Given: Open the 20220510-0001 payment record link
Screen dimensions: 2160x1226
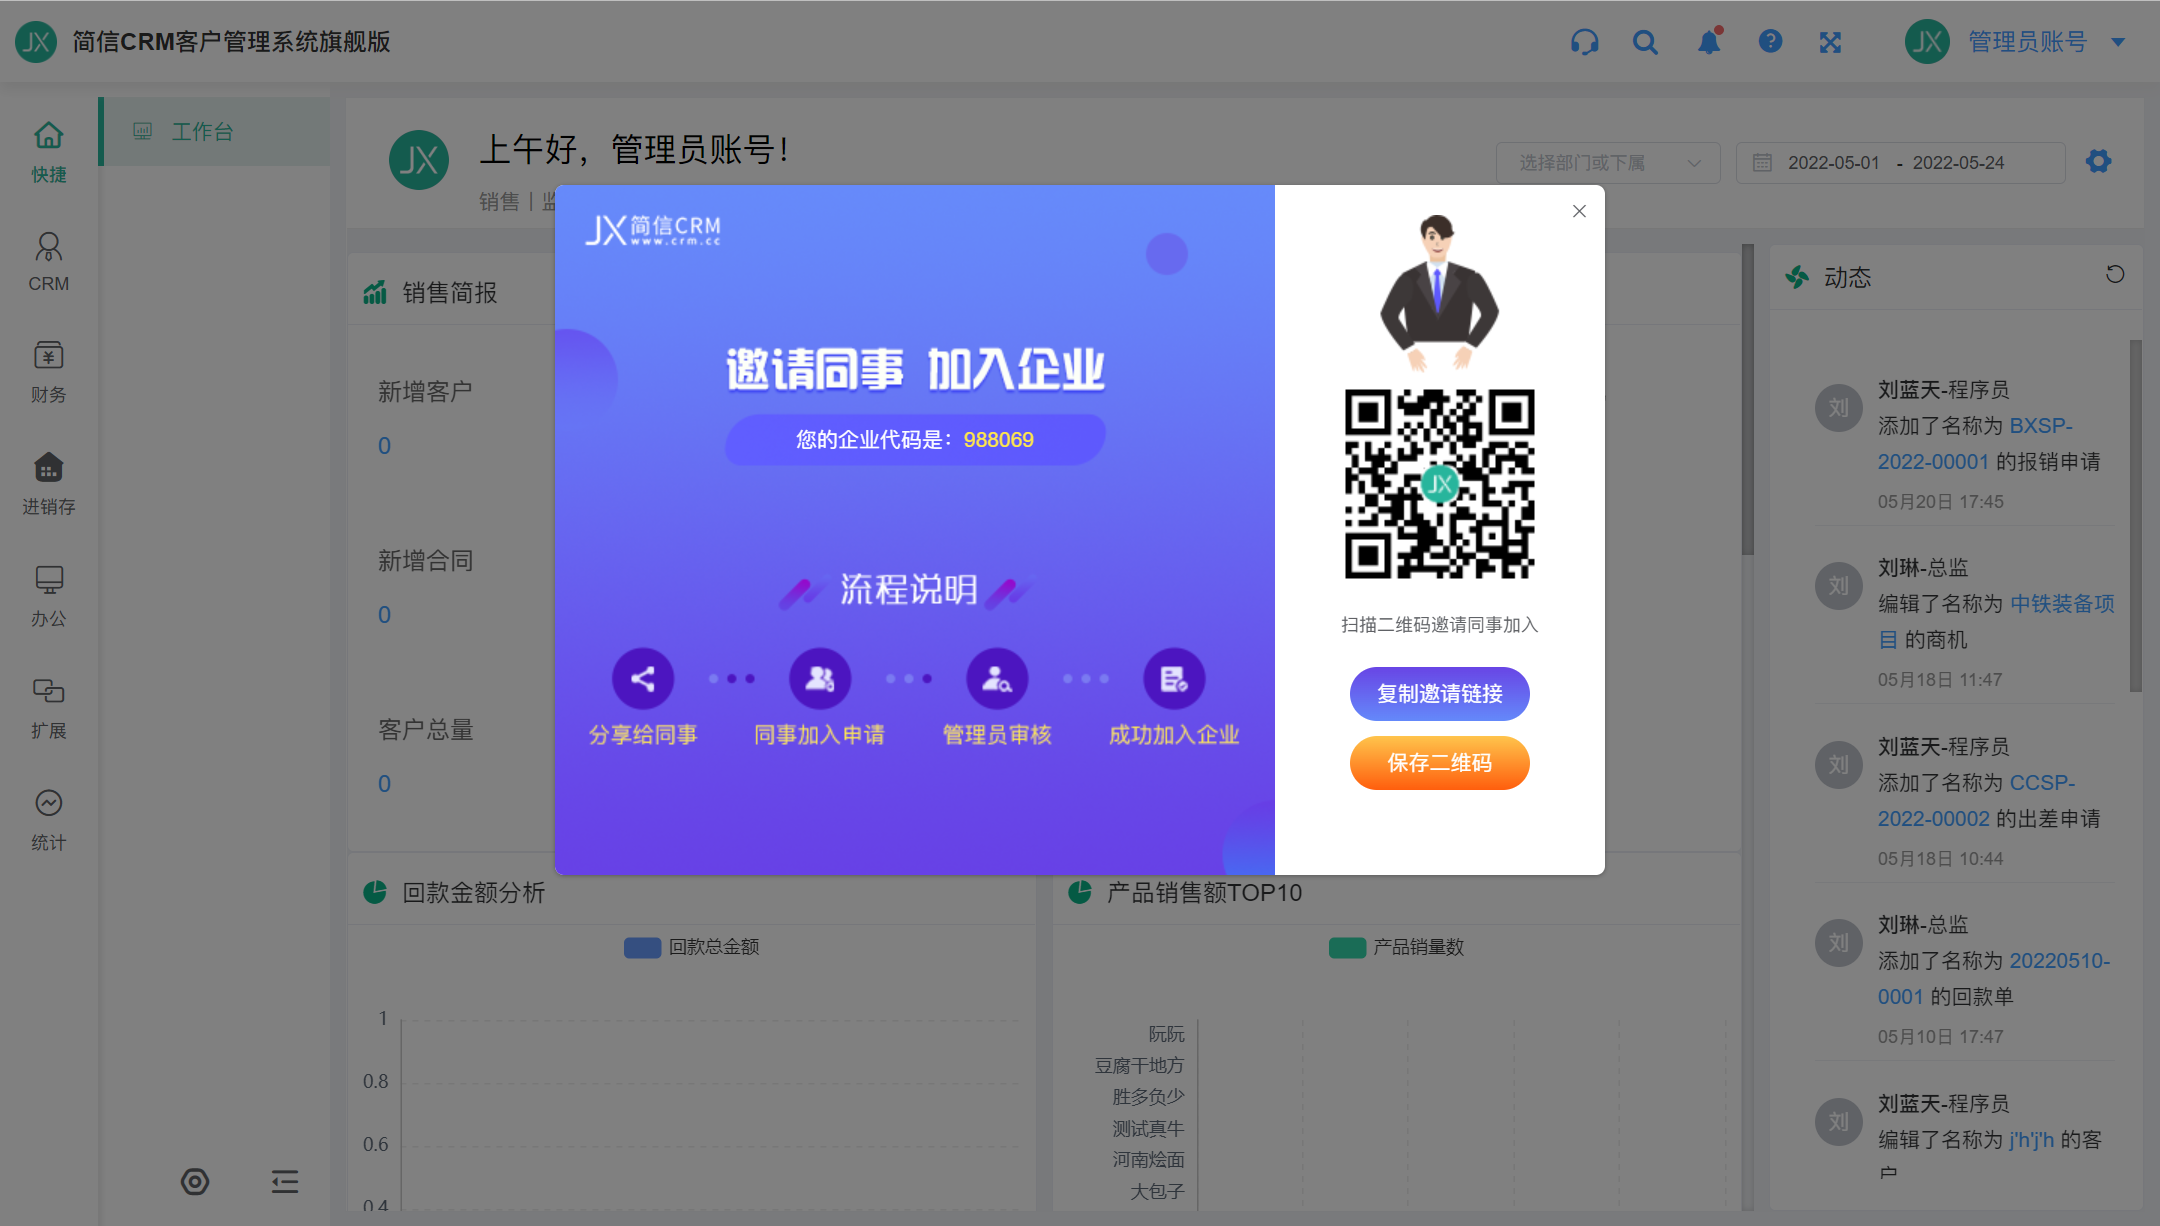Looking at the screenshot, I should (x=1994, y=979).
